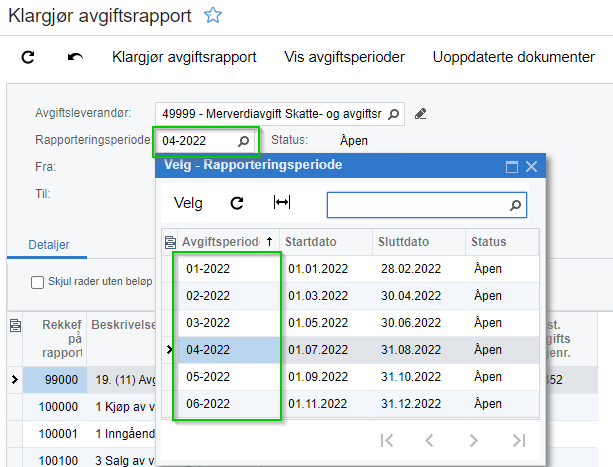Toggle Skjul rader uten beløp checkbox

37,282
